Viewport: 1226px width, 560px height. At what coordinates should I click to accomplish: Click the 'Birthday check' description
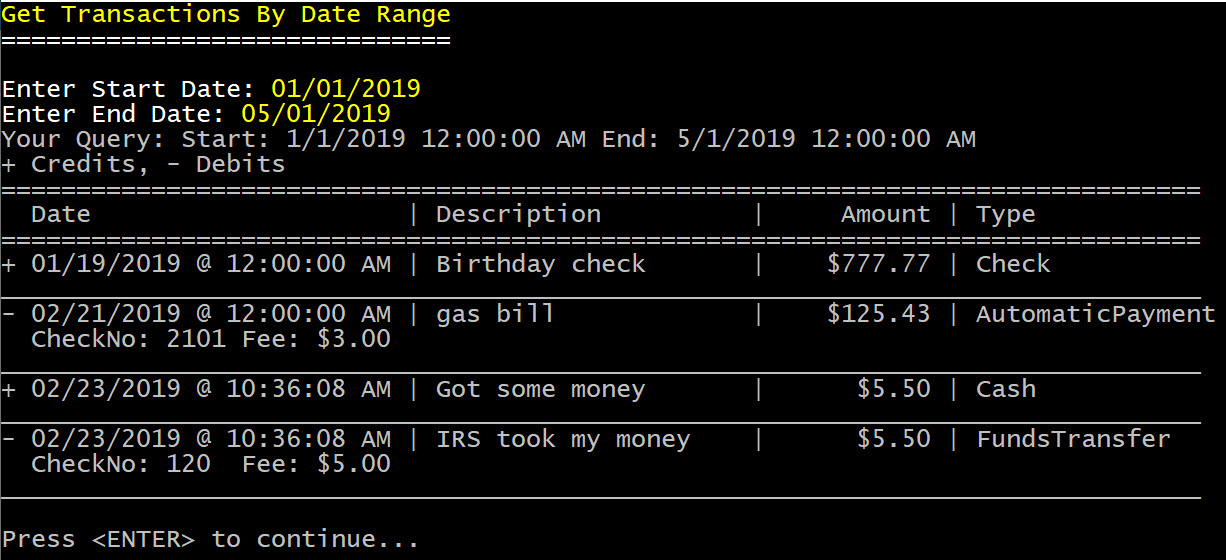click(x=541, y=264)
